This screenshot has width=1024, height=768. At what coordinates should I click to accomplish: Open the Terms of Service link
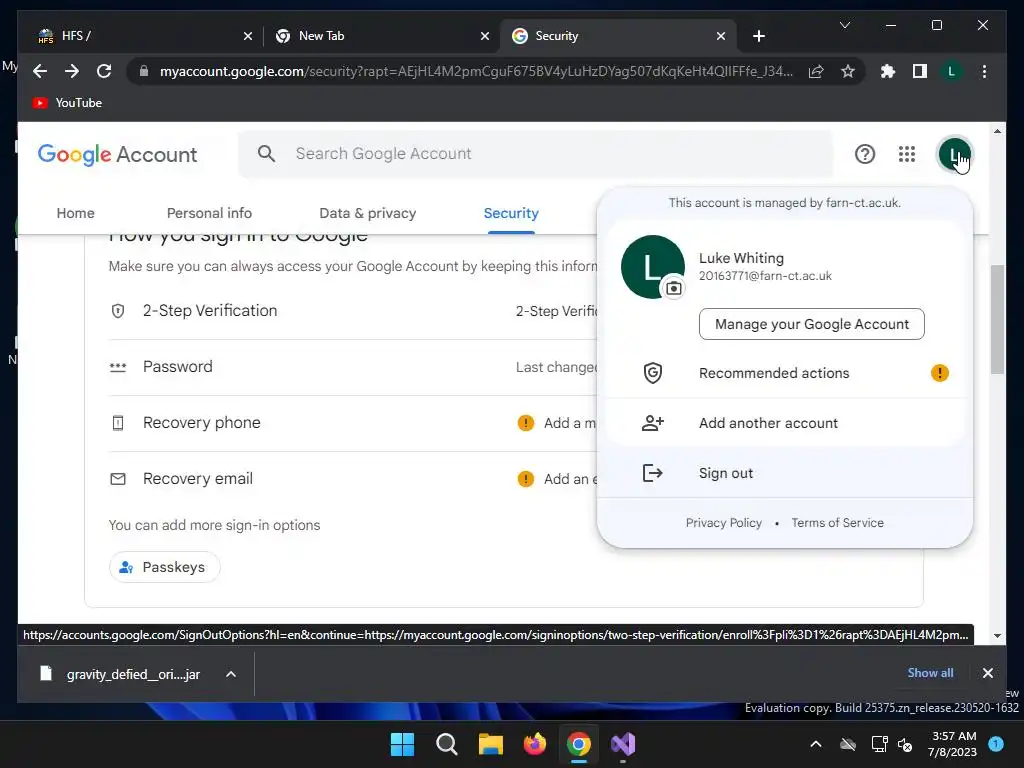point(837,522)
